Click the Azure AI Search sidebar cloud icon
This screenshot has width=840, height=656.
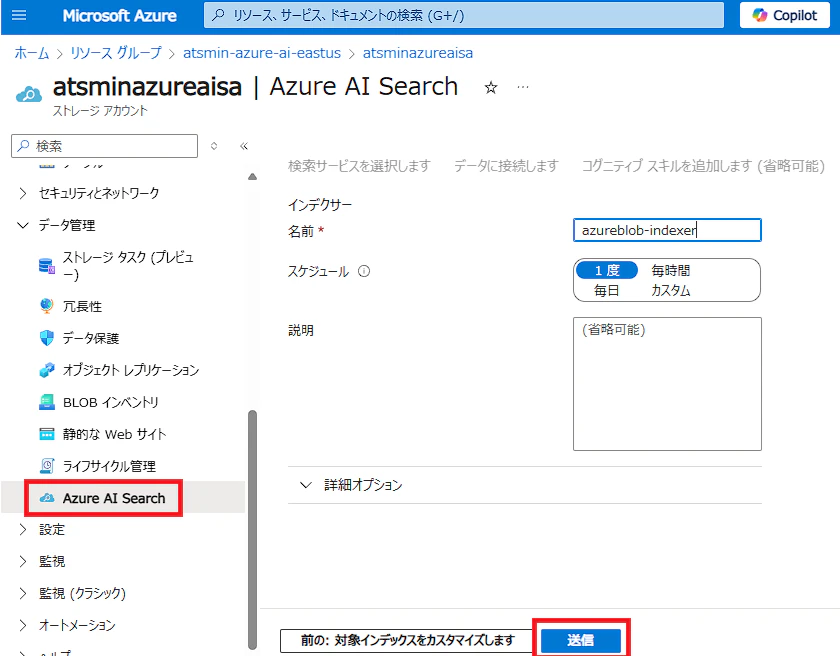[47, 498]
